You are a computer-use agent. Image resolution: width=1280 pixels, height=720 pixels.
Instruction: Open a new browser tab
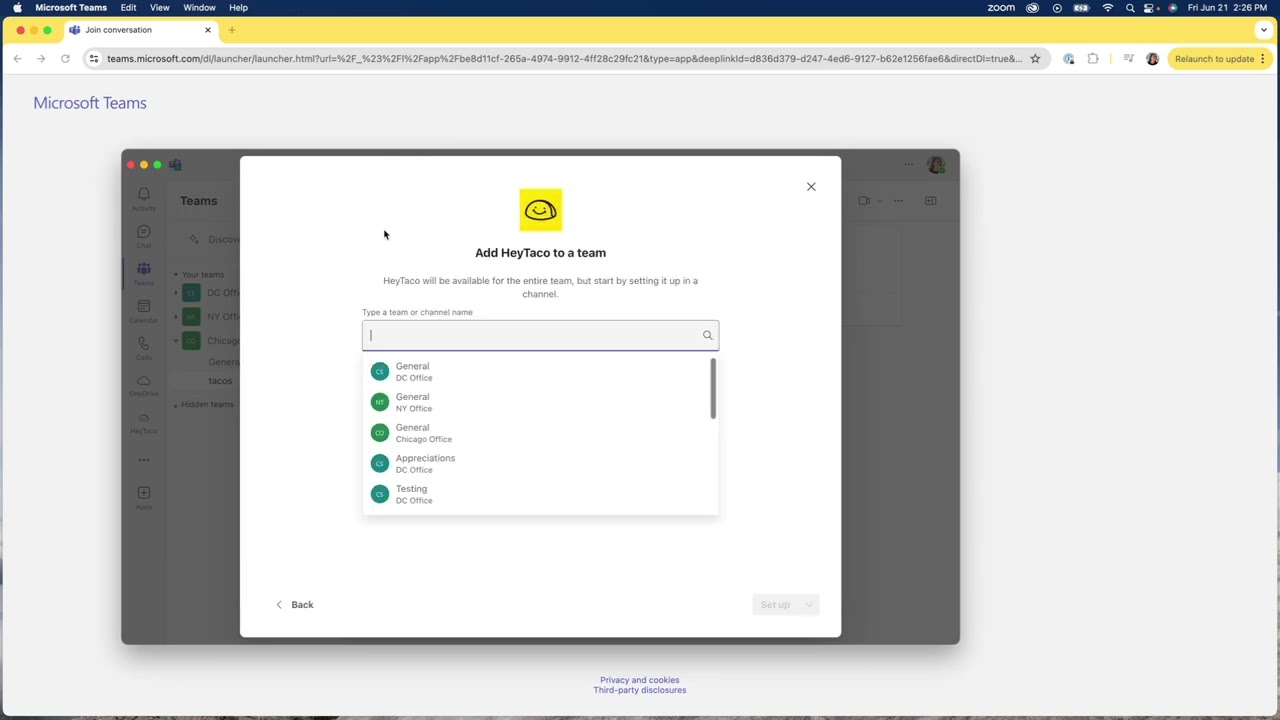[232, 30]
